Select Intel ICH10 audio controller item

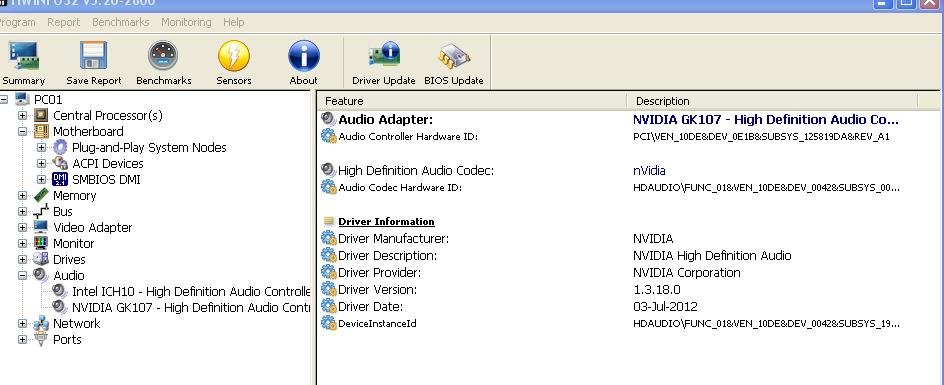(191, 292)
